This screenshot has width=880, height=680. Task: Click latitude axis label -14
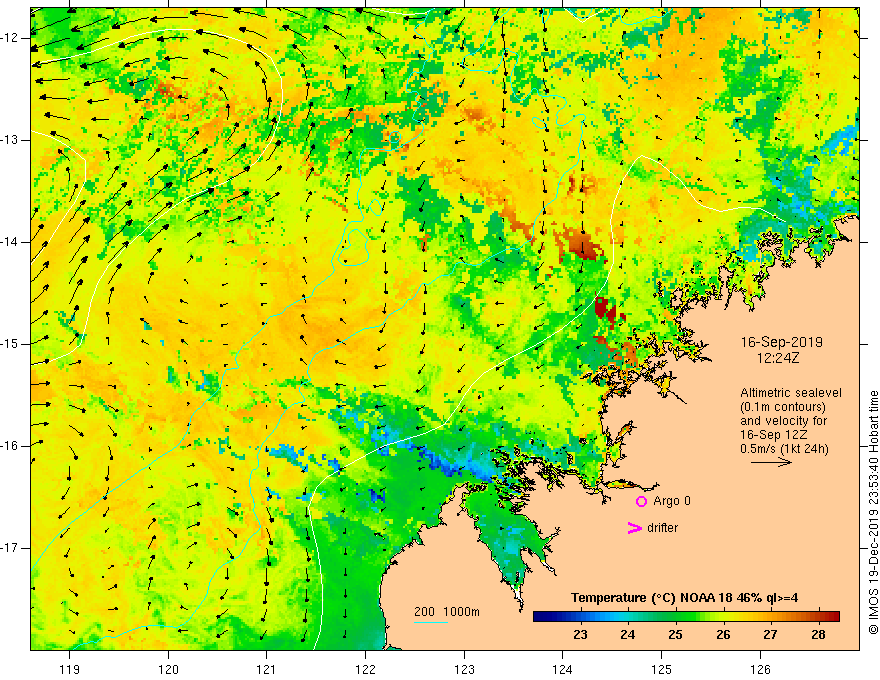(x=11, y=242)
